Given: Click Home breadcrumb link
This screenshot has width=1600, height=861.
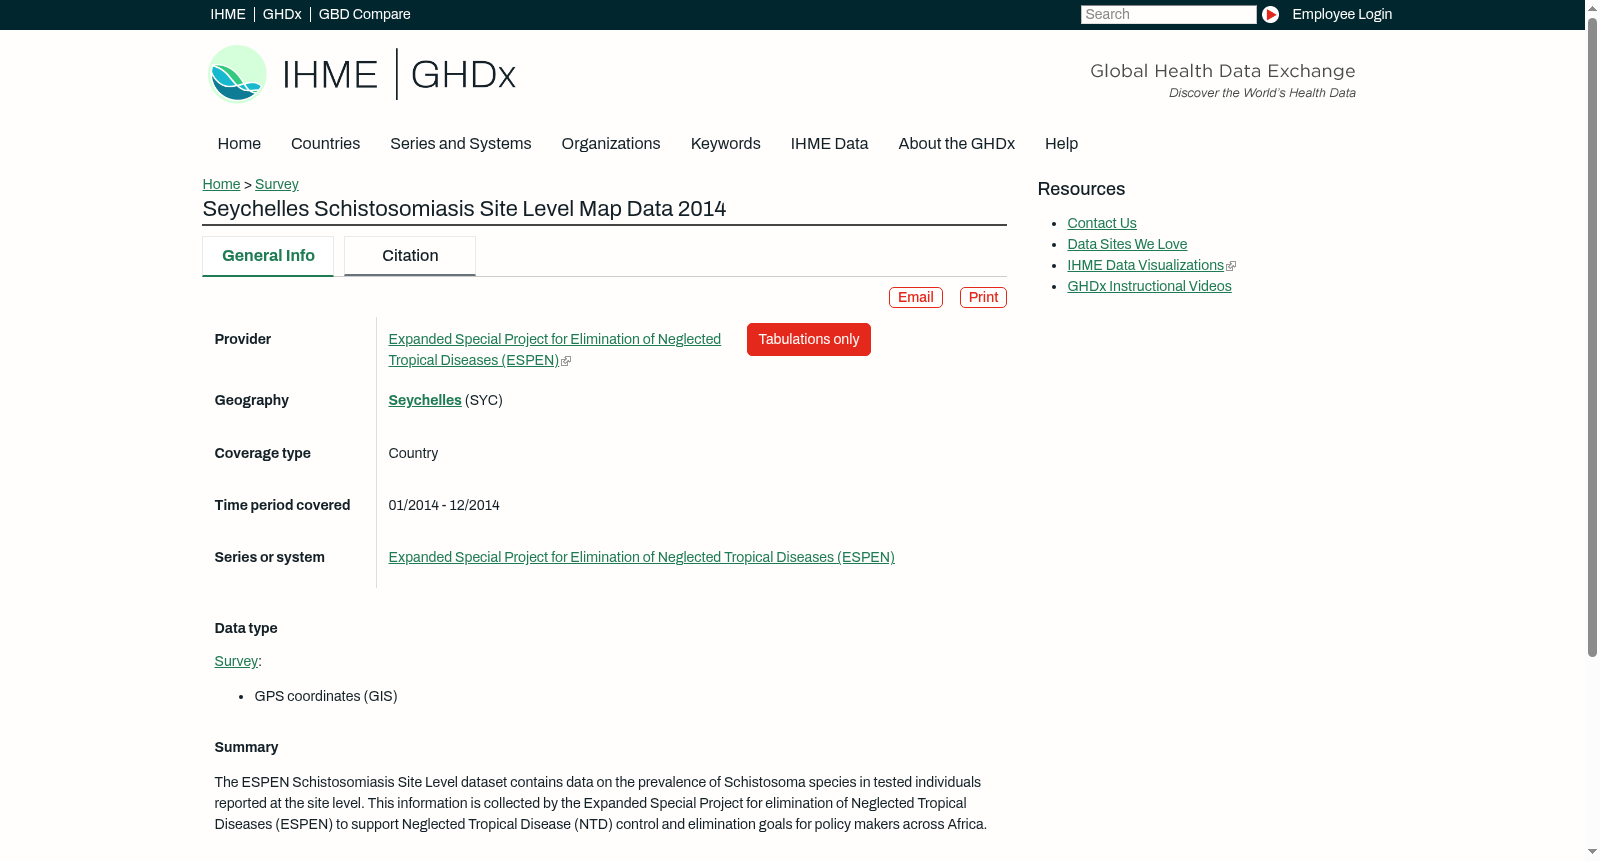Looking at the screenshot, I should [x=221, y=184].
